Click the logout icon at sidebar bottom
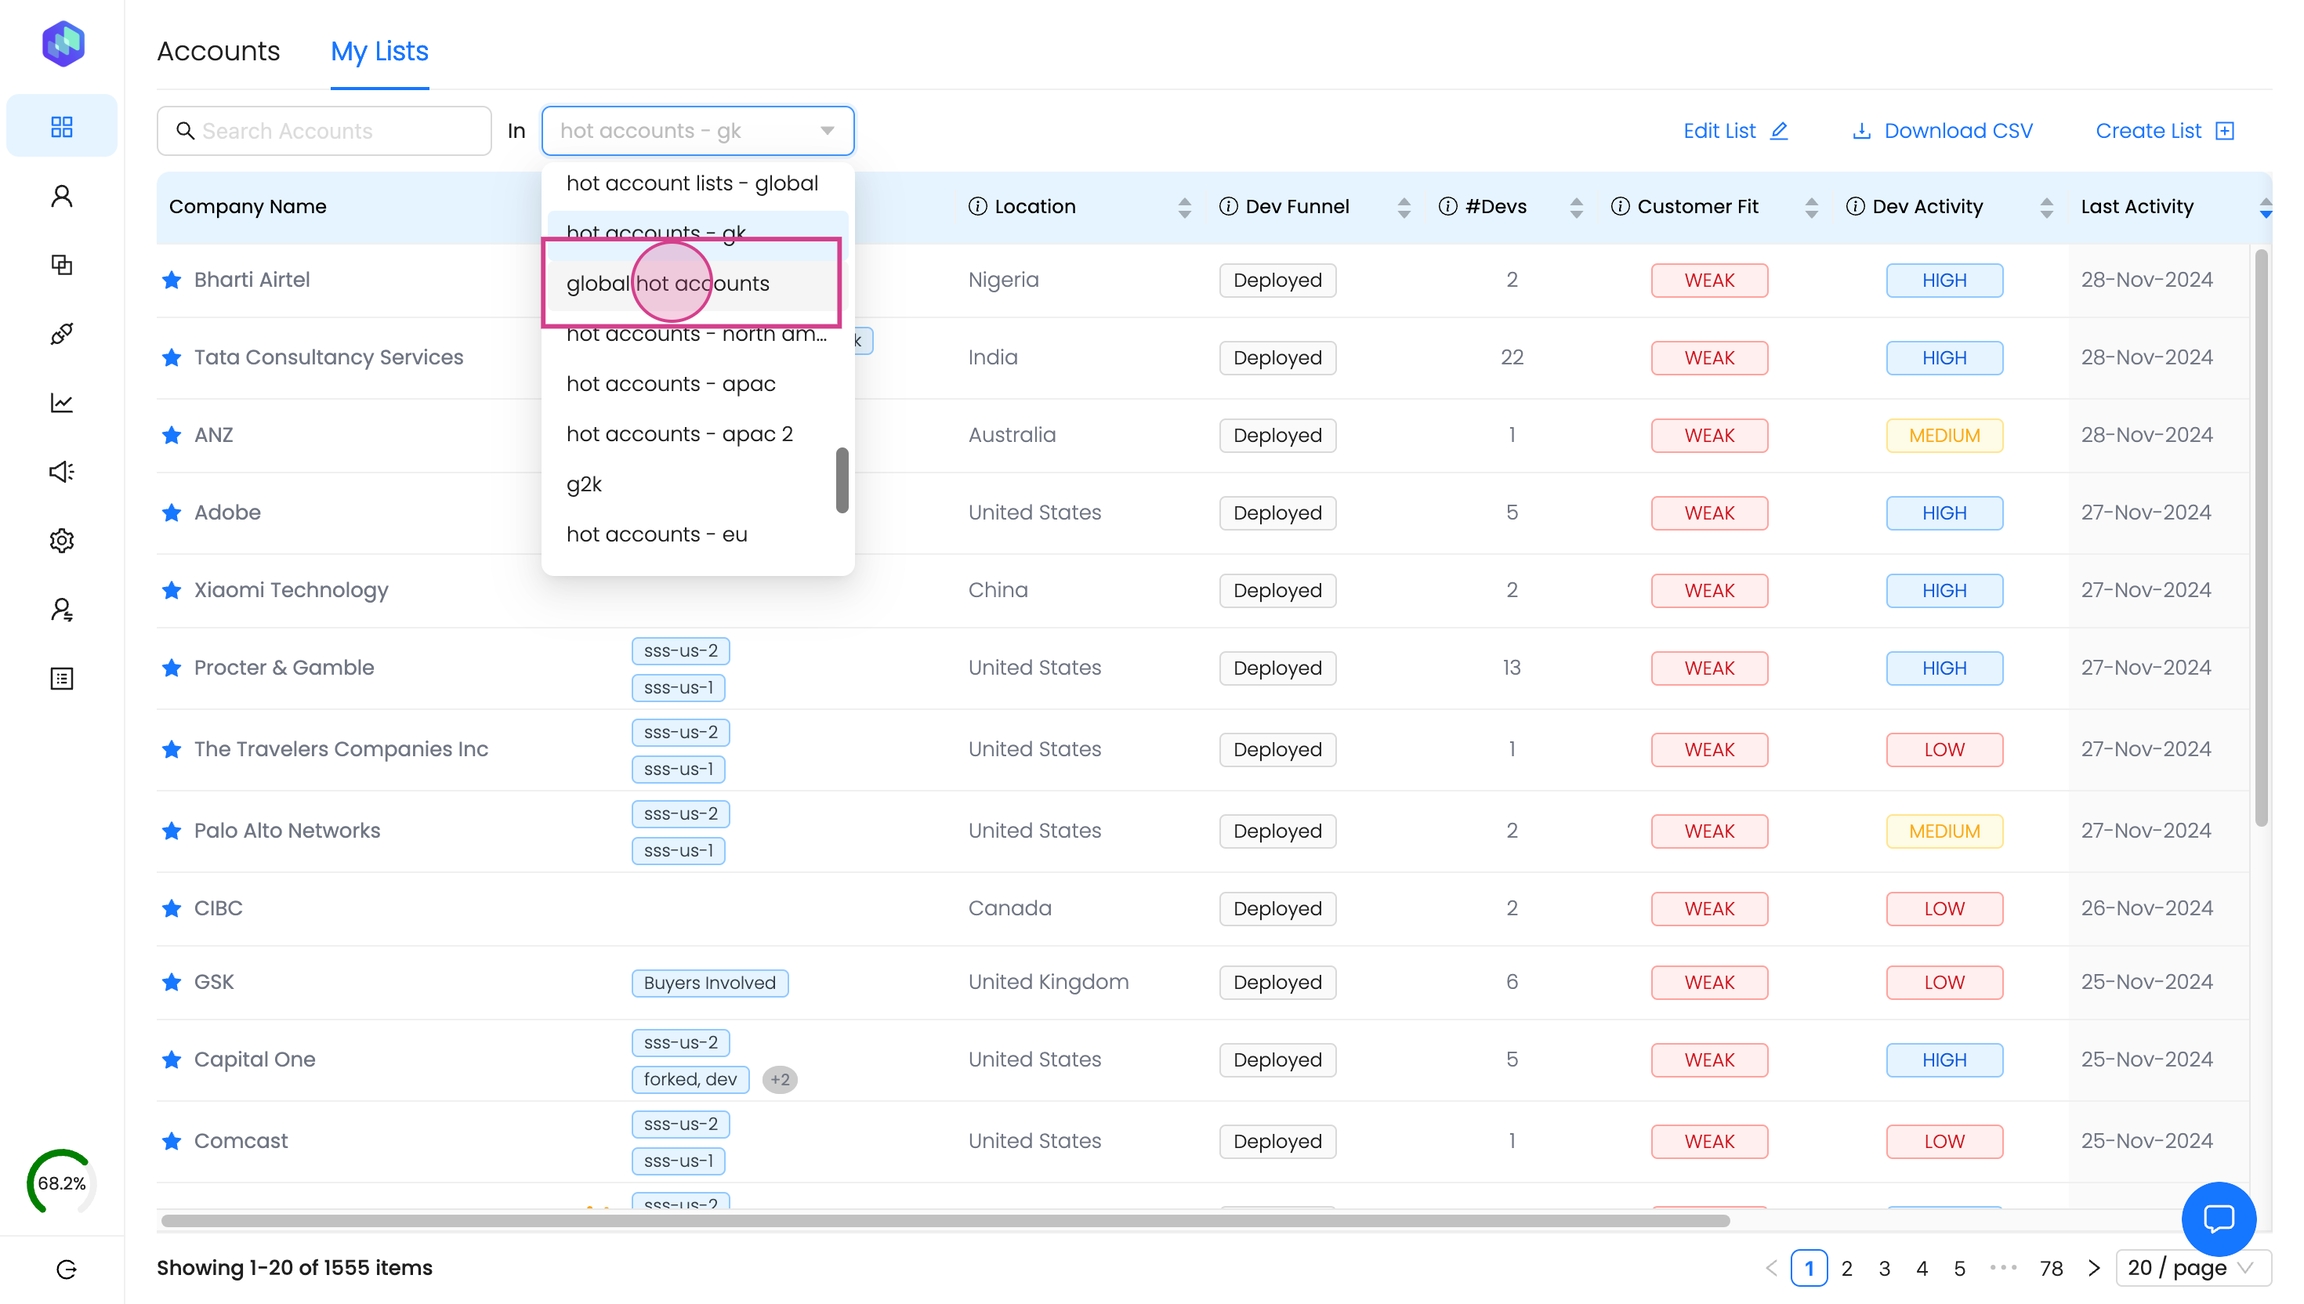 [x=66, y=1269]
